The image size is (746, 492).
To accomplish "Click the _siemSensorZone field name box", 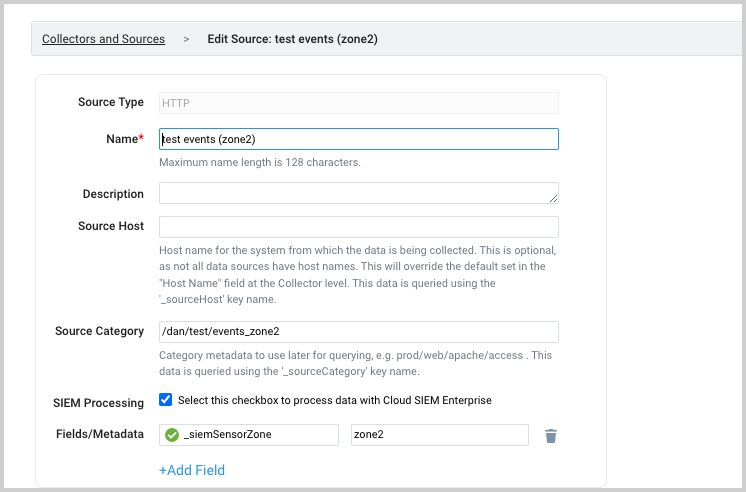I will (258, 435).
